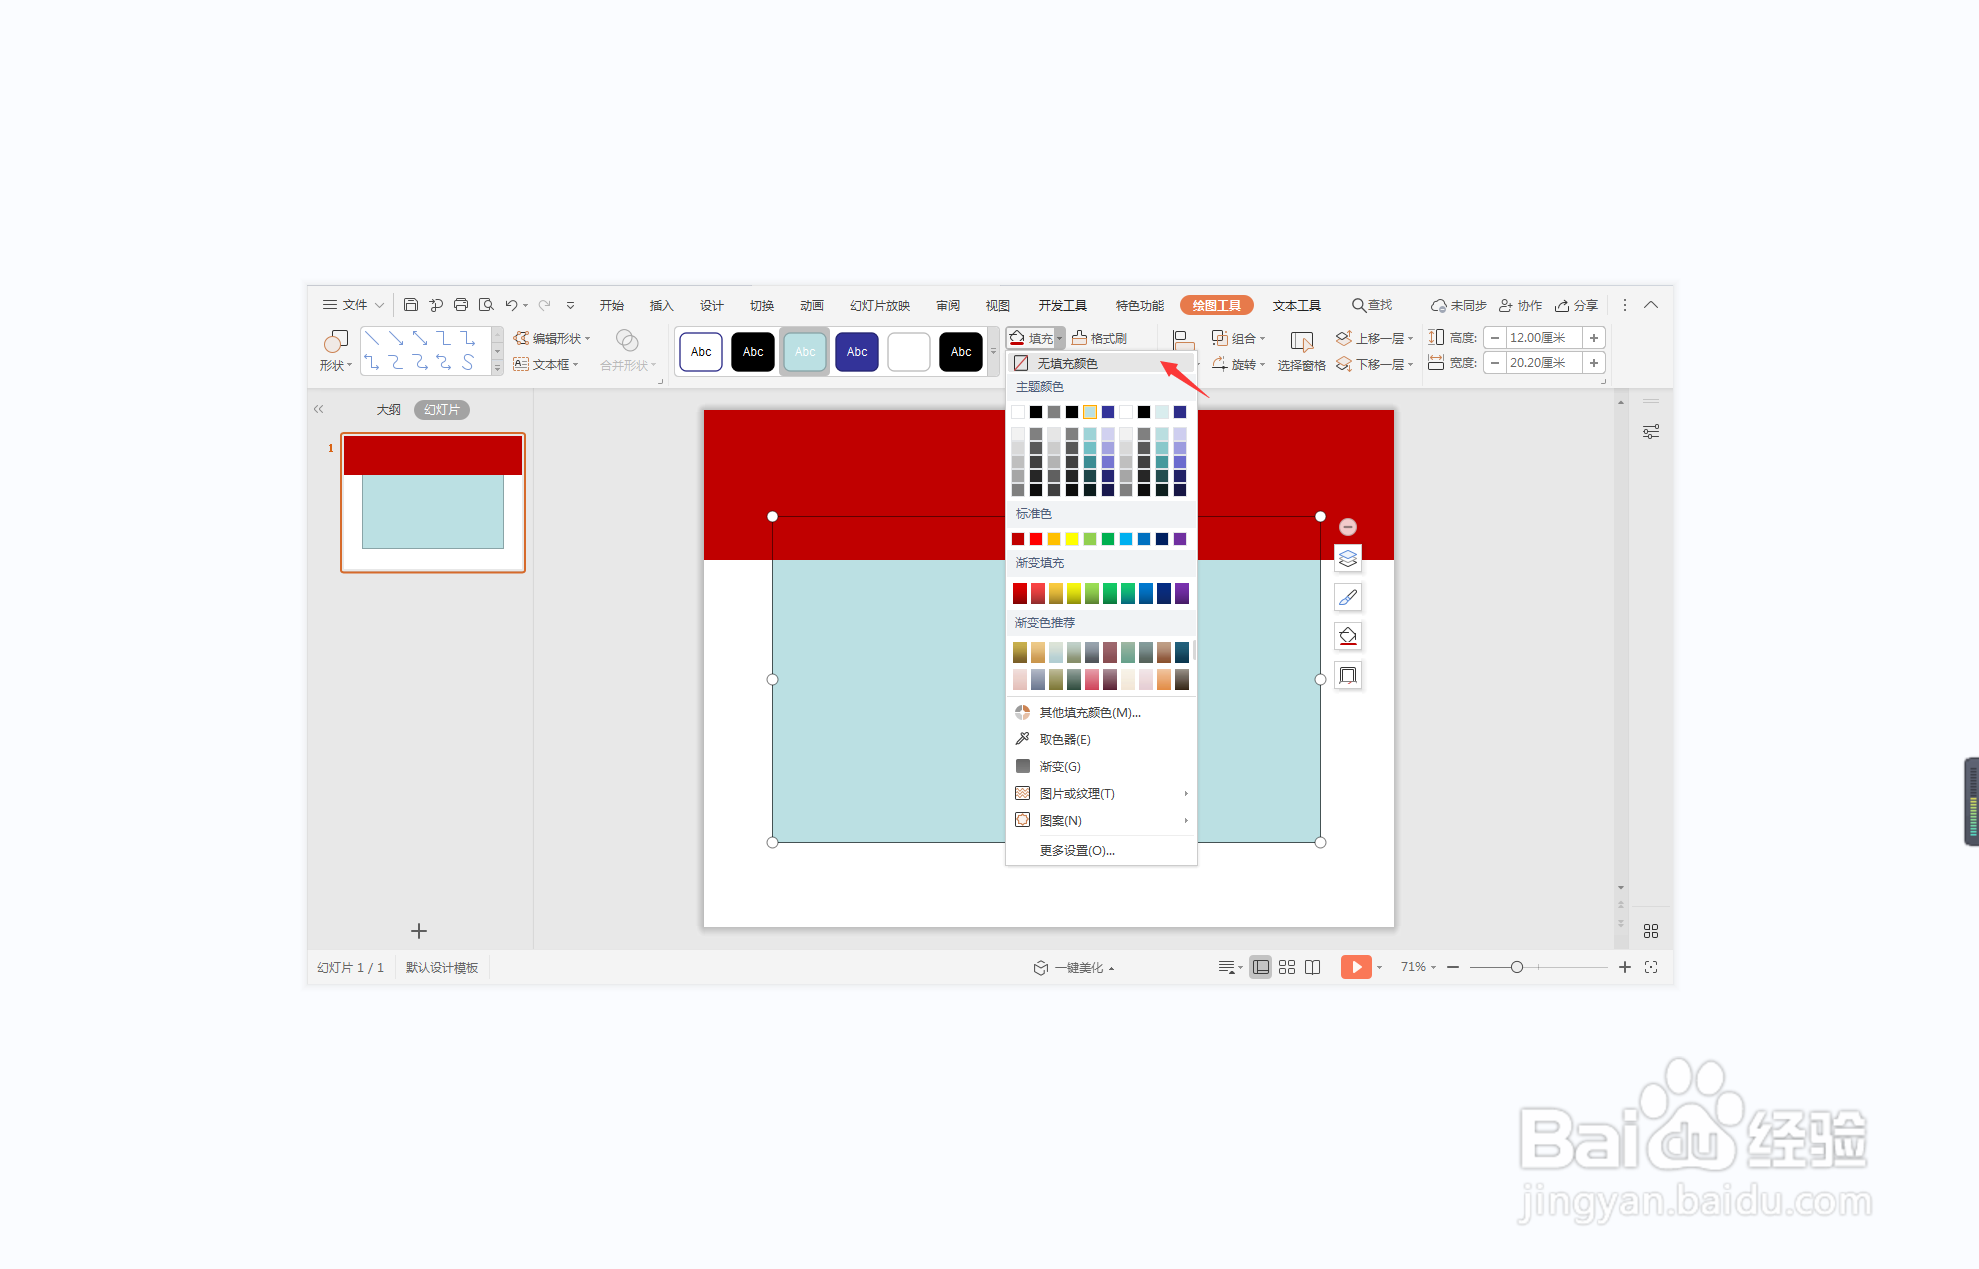1979x1269 pixels.
Task: Toggle the reading view icon in status bar
Action: [x=1313, y=967]
